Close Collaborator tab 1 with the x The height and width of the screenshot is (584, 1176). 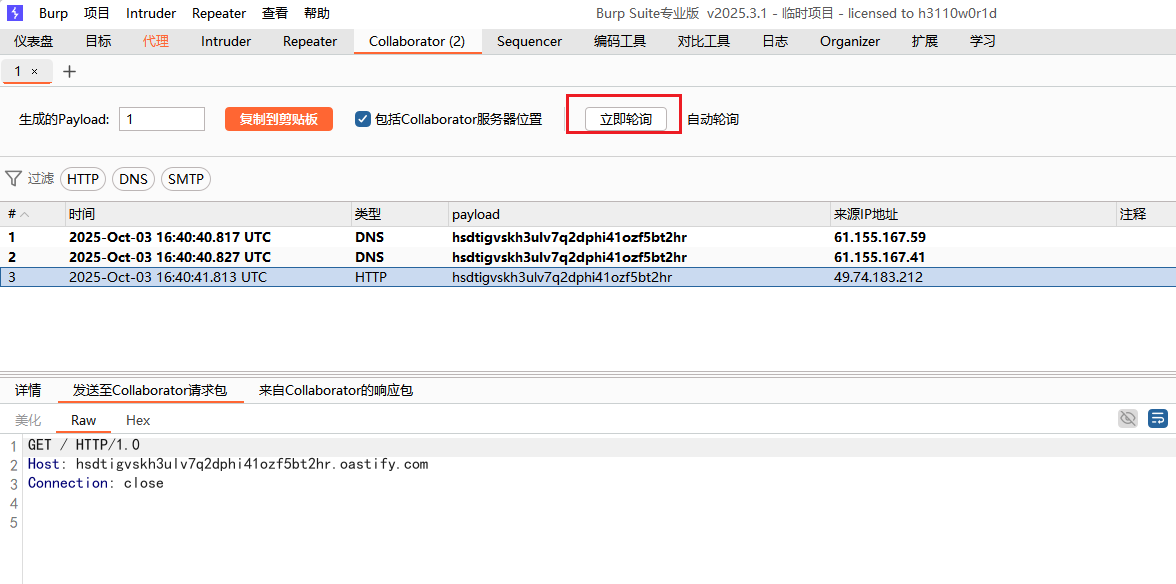point(34,71)
